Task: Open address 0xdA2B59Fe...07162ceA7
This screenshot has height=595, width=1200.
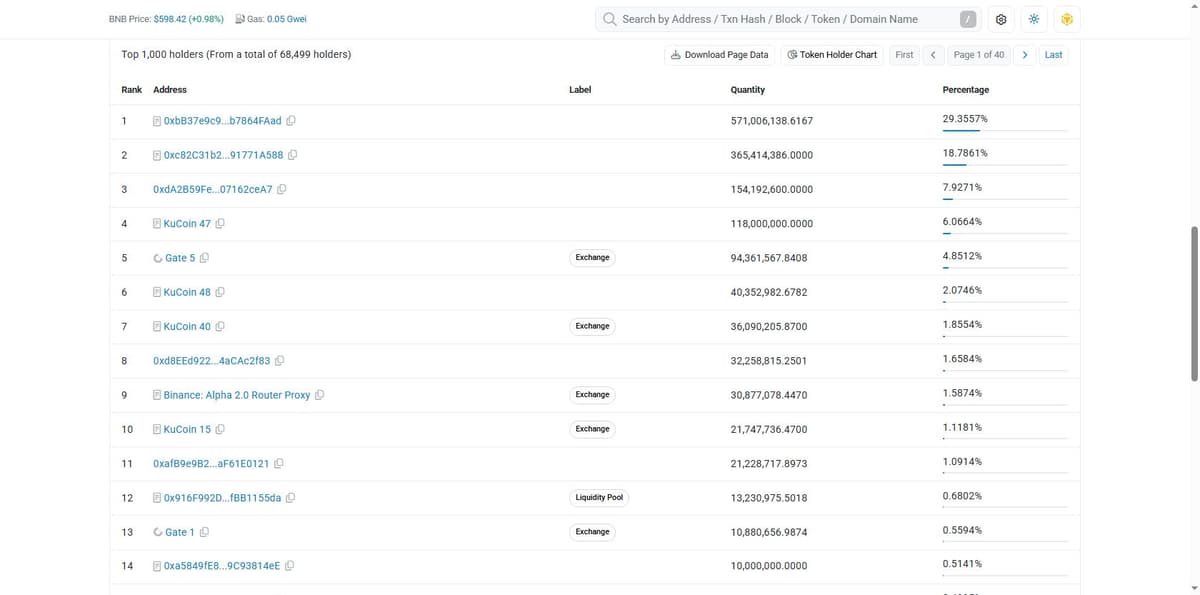Action: coord(213,189)
